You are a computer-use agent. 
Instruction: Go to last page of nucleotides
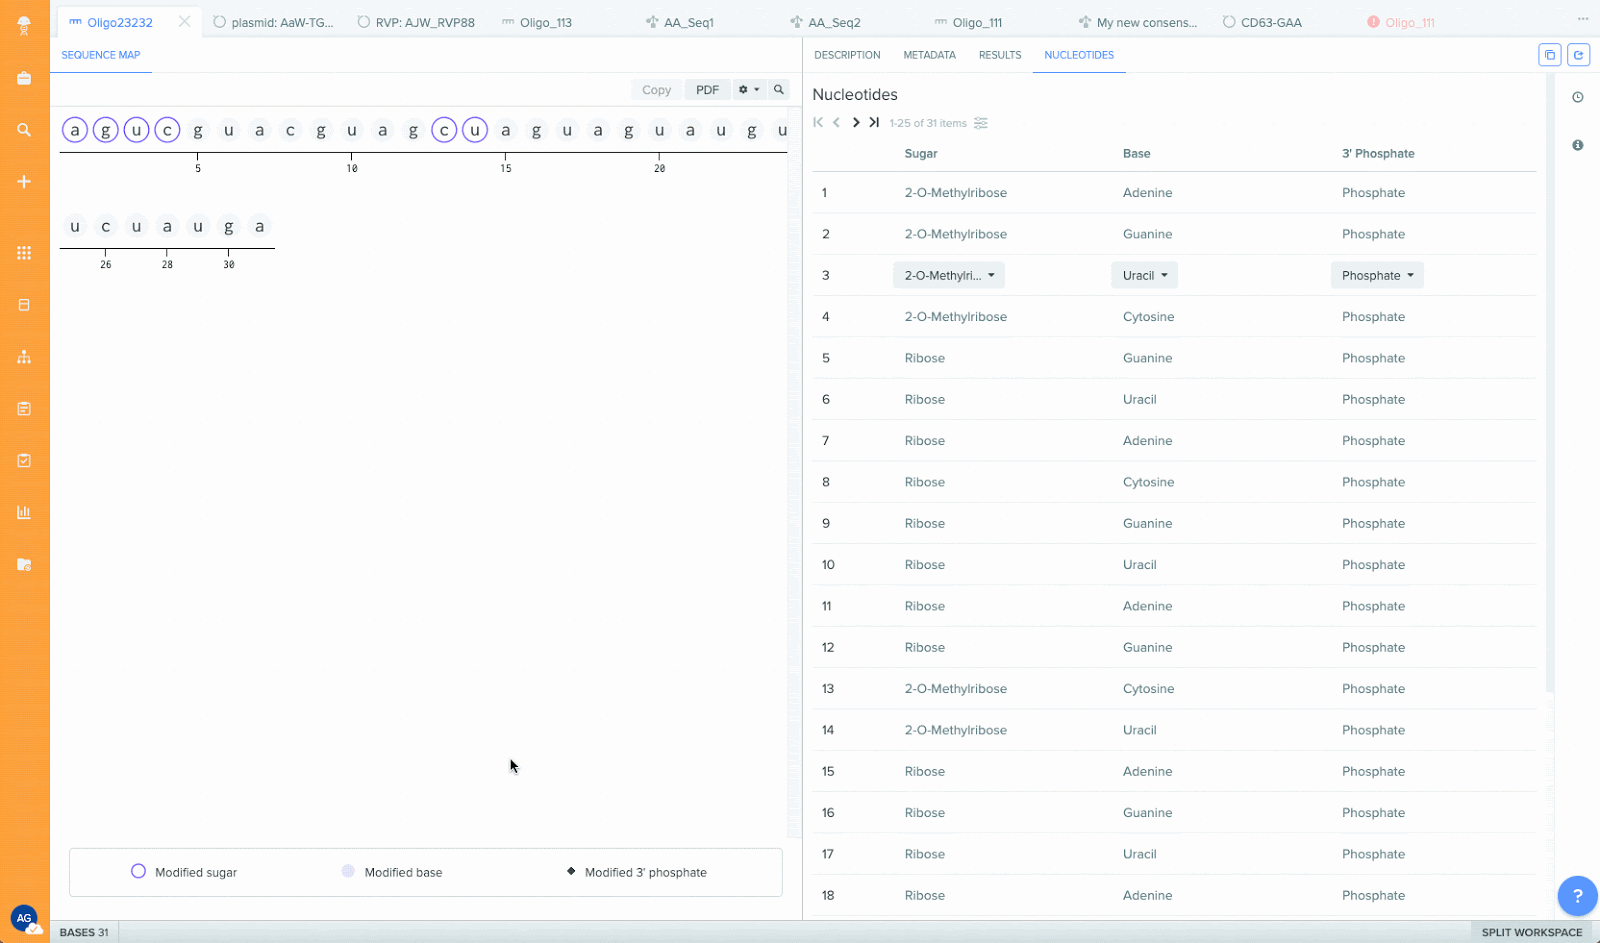(874, 123)
